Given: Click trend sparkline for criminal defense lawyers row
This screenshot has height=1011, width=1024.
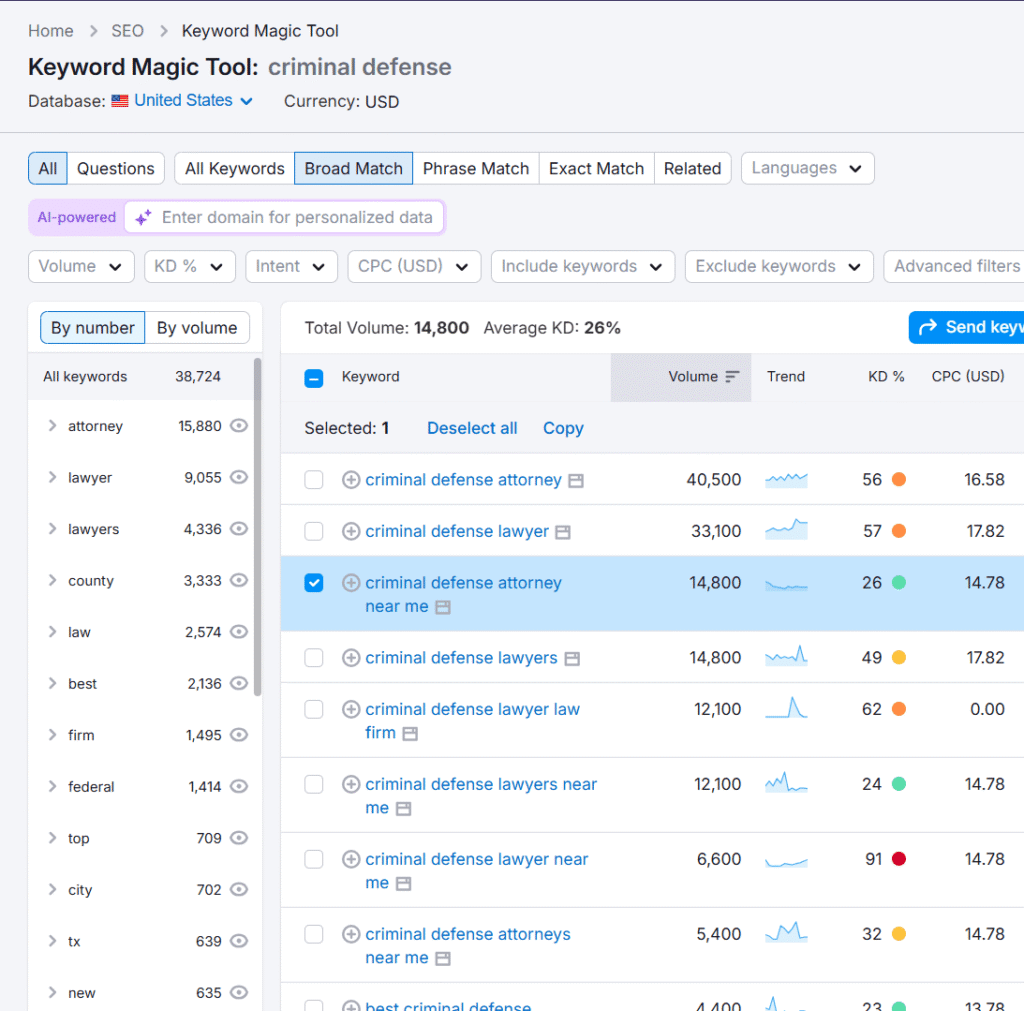Looking at the screenshot, I should point(786,656).
